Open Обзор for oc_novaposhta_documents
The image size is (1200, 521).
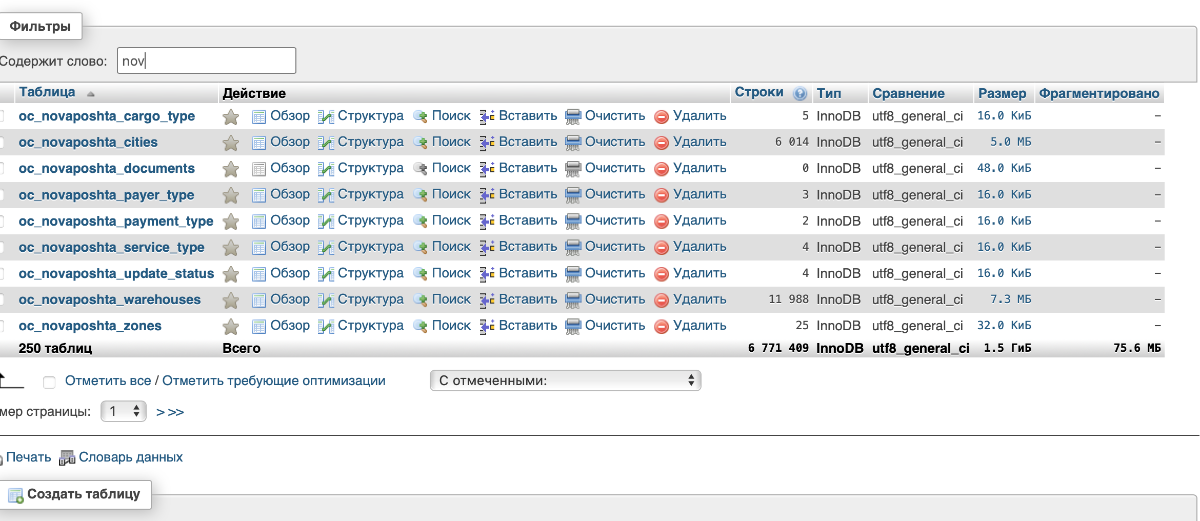coord(281,168)
